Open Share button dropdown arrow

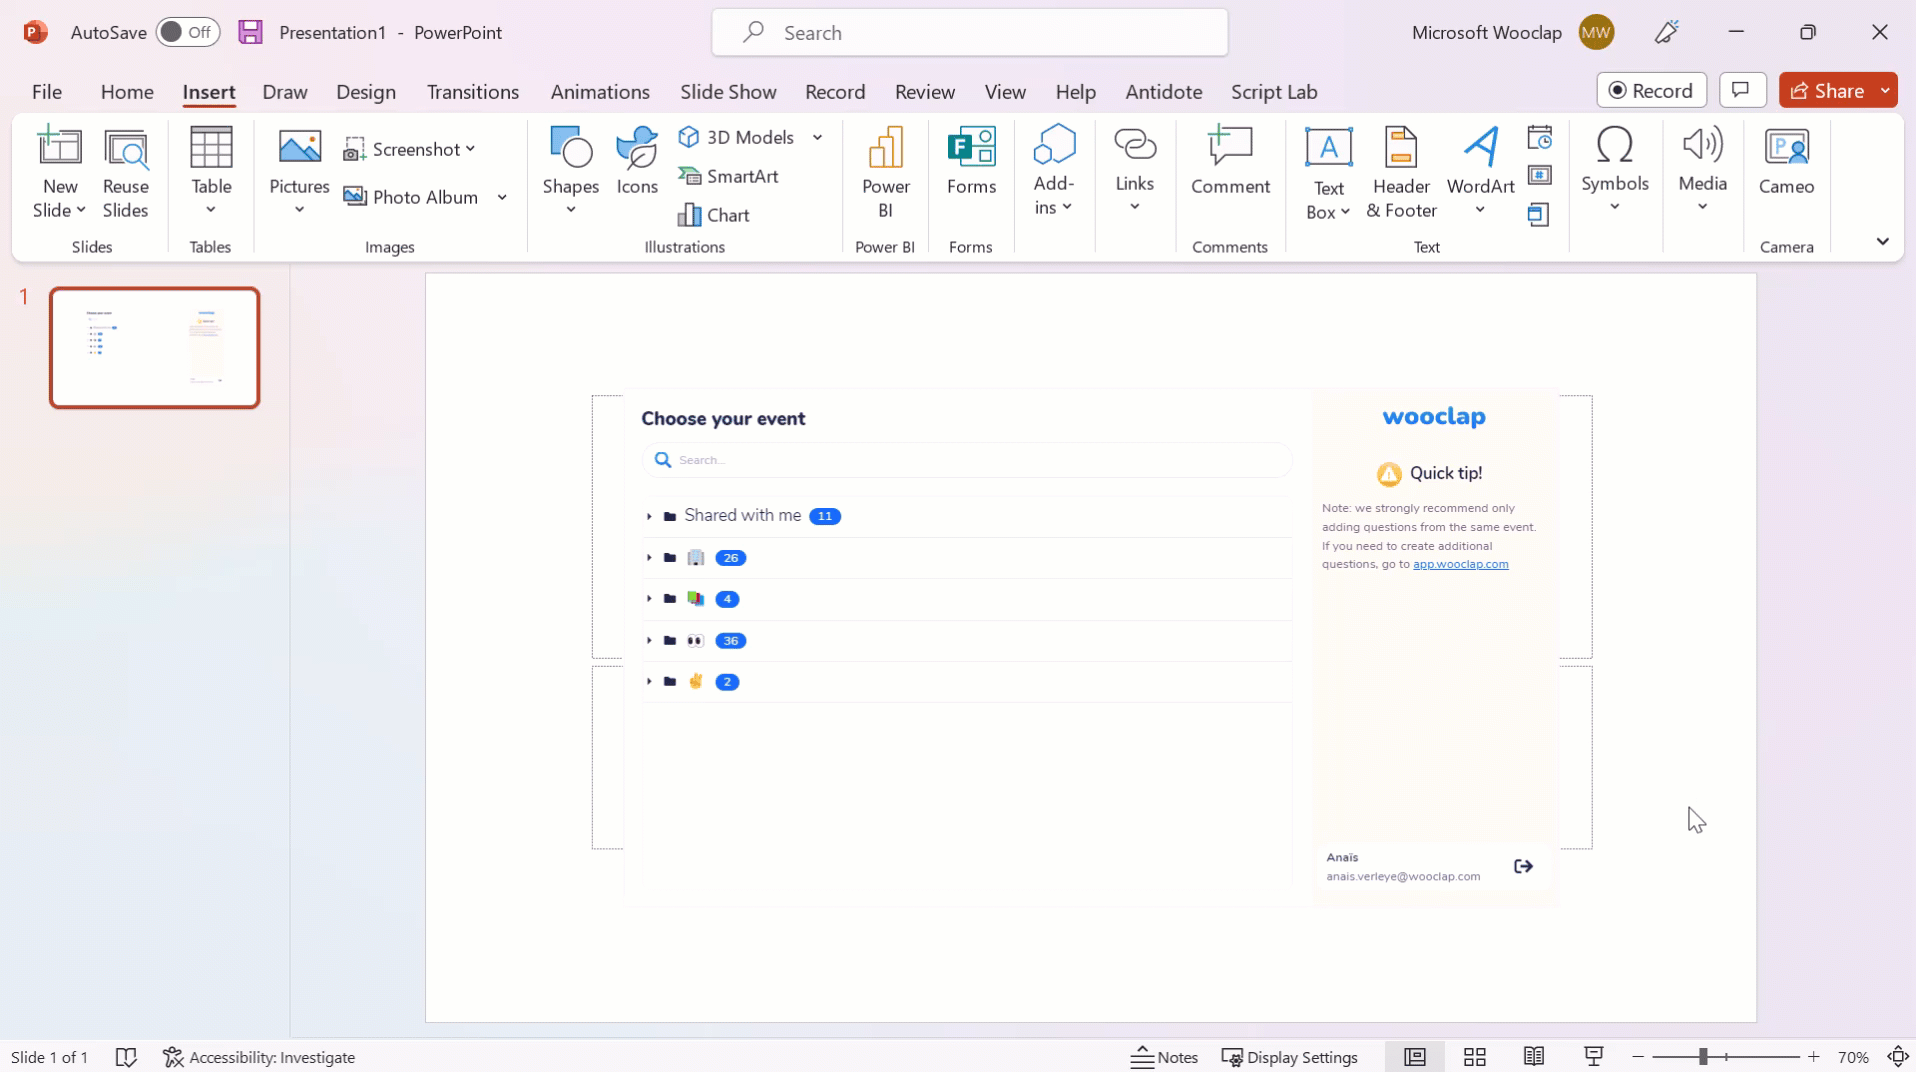click(1885, 90)
